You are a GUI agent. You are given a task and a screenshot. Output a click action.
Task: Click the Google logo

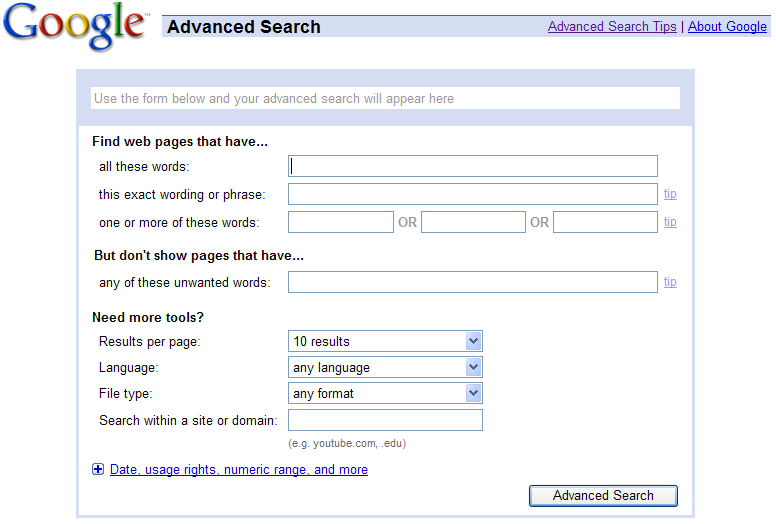pos(75,26)
